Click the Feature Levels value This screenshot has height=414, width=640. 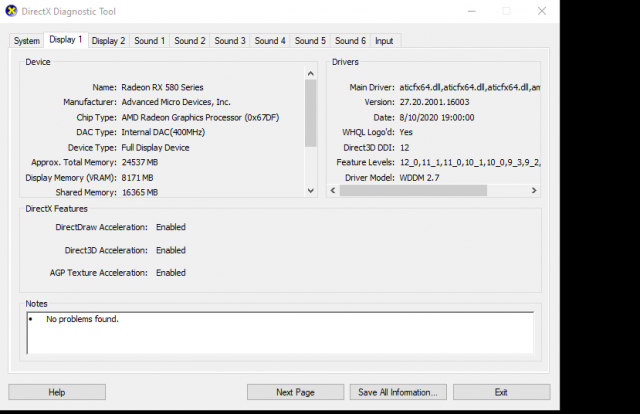(470, 162)
